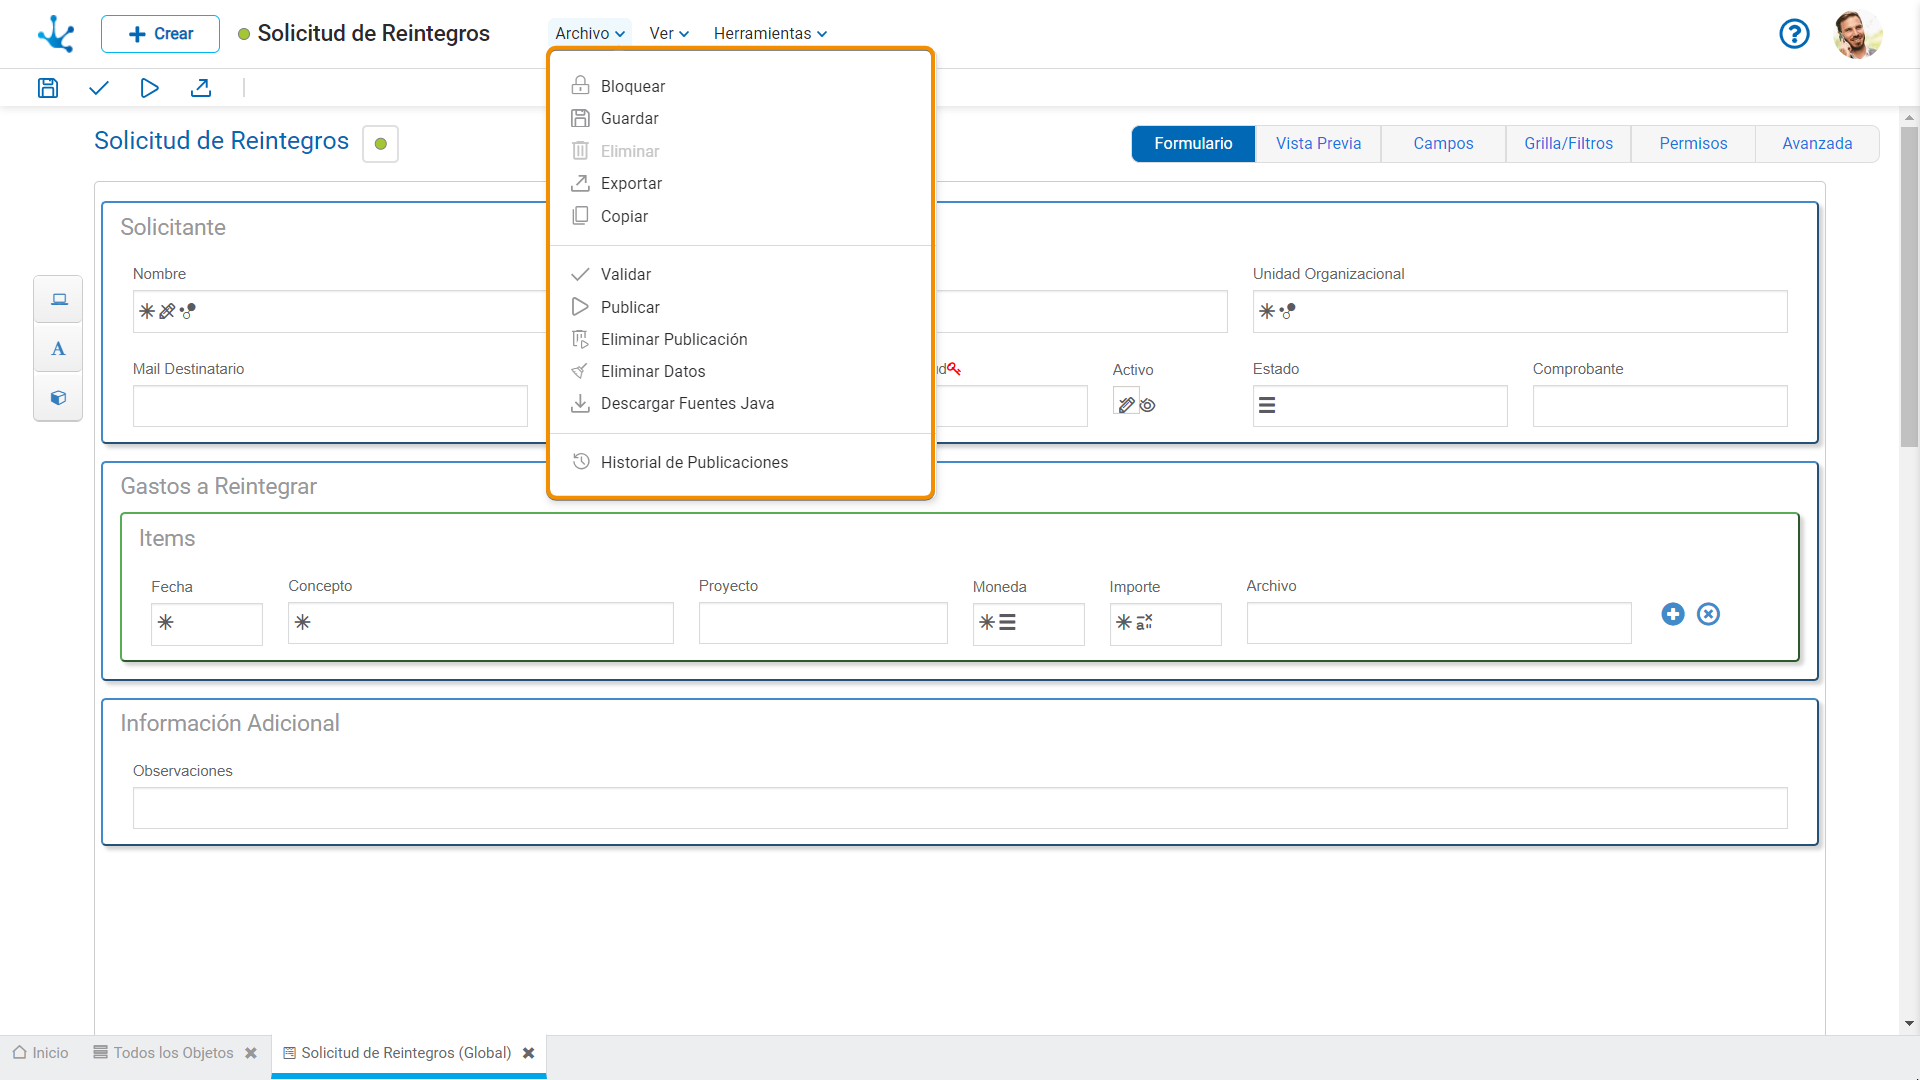Select the Solicitante container title
Image resolution: width=1920 pixels, height=1080 pixels.
click(173, 227)
